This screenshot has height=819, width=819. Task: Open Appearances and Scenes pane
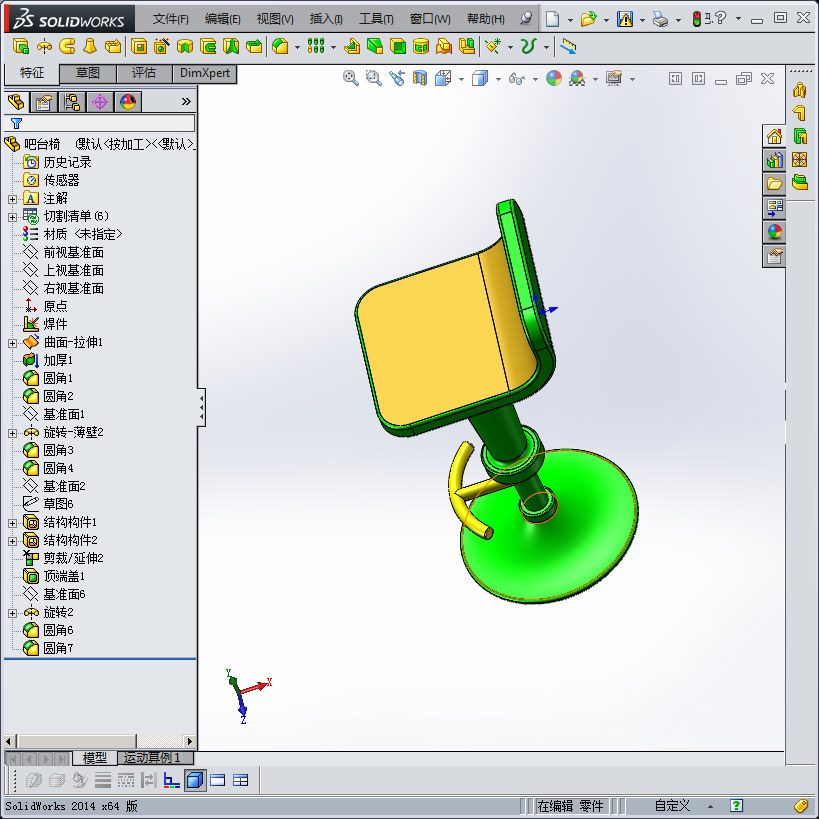tap(774, 231)
